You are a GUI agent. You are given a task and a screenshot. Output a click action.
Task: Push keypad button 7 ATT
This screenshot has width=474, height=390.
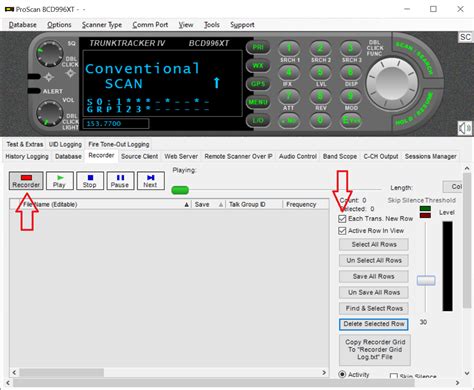pyautogui.click(x=289, y=97)
